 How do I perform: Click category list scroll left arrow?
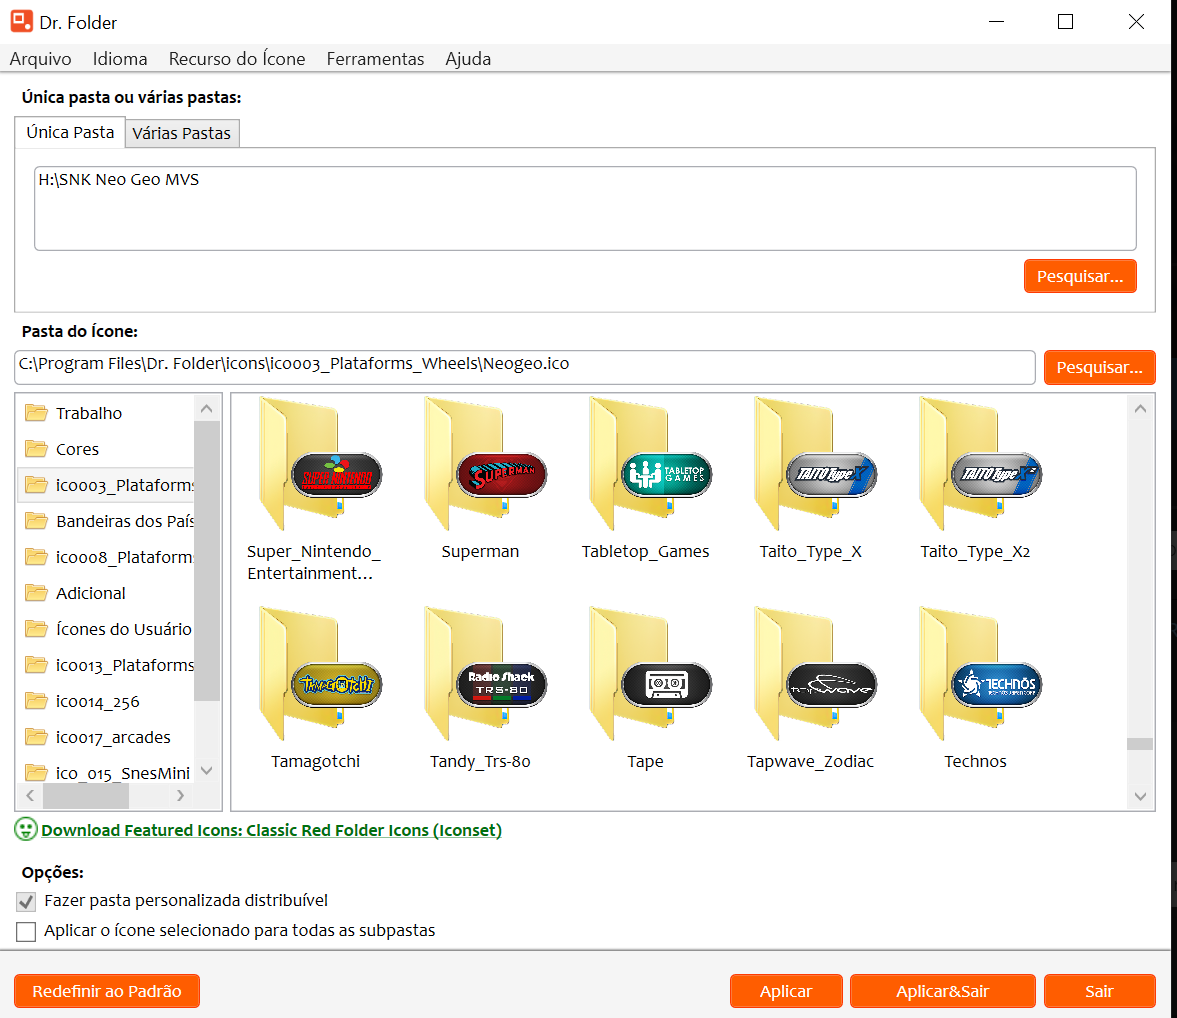[x=30, y=796]
